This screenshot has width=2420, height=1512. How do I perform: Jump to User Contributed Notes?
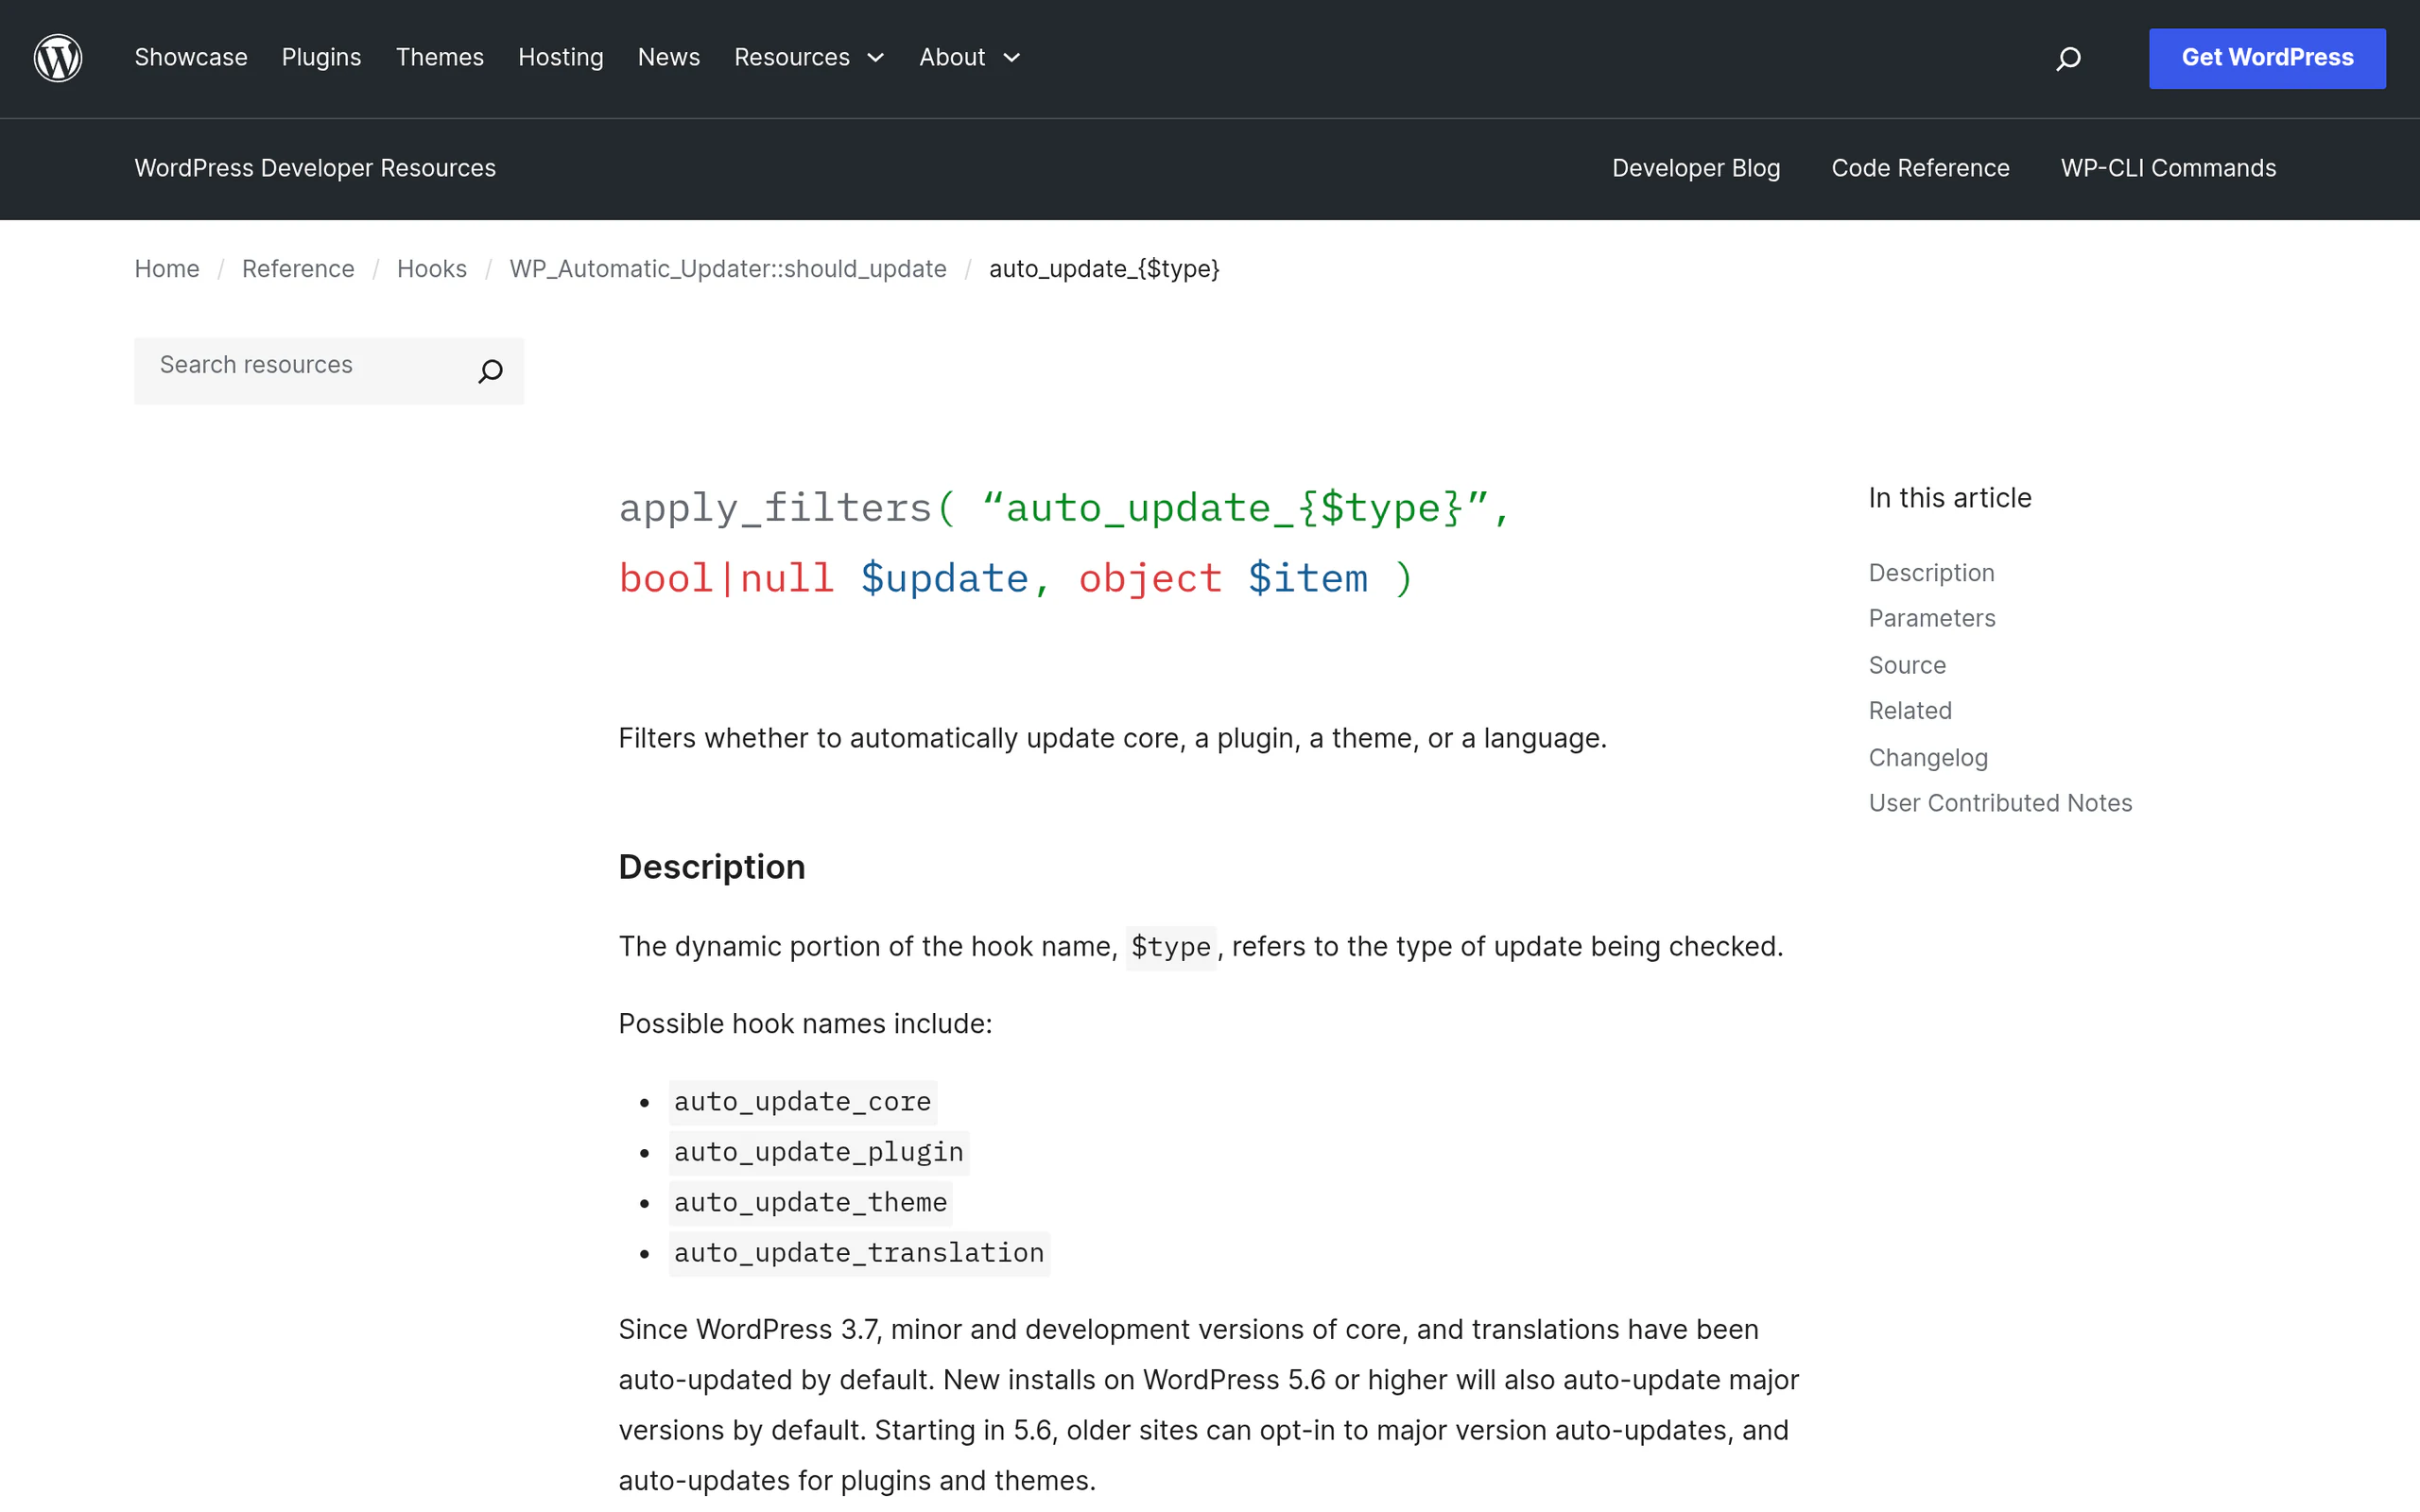[x=2000, y=803]
